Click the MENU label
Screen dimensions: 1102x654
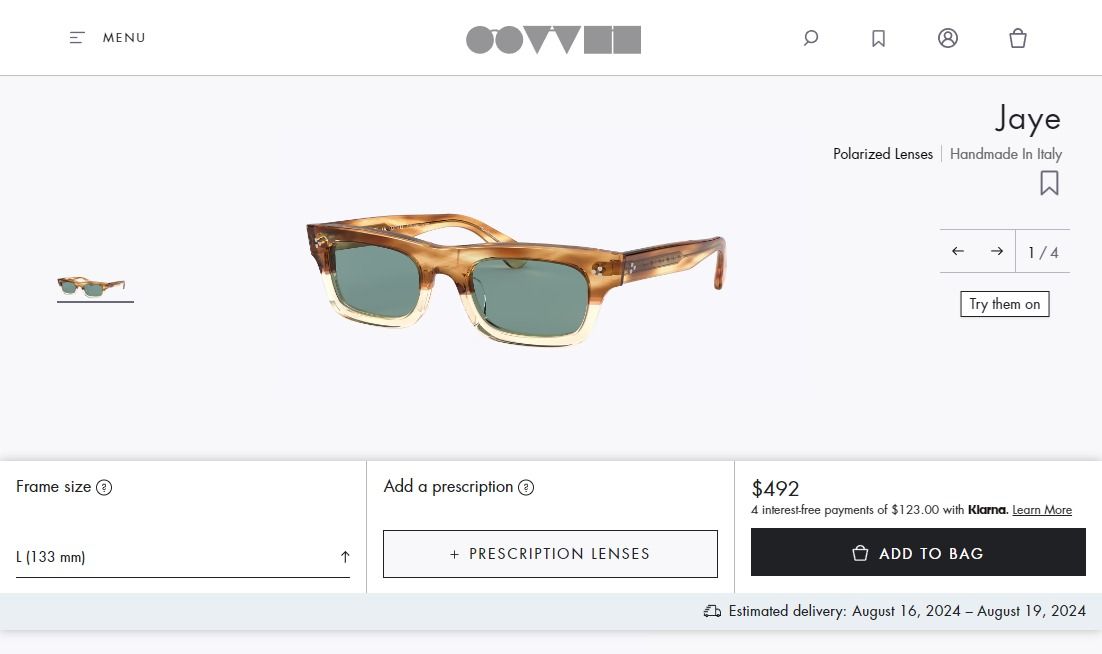click(124, 38)
